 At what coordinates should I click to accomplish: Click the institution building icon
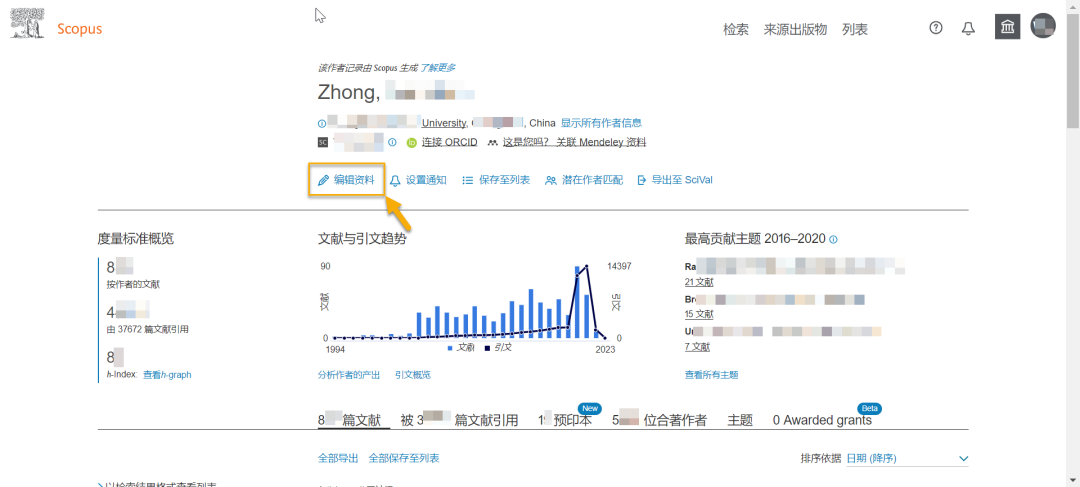pos(1008,27)
